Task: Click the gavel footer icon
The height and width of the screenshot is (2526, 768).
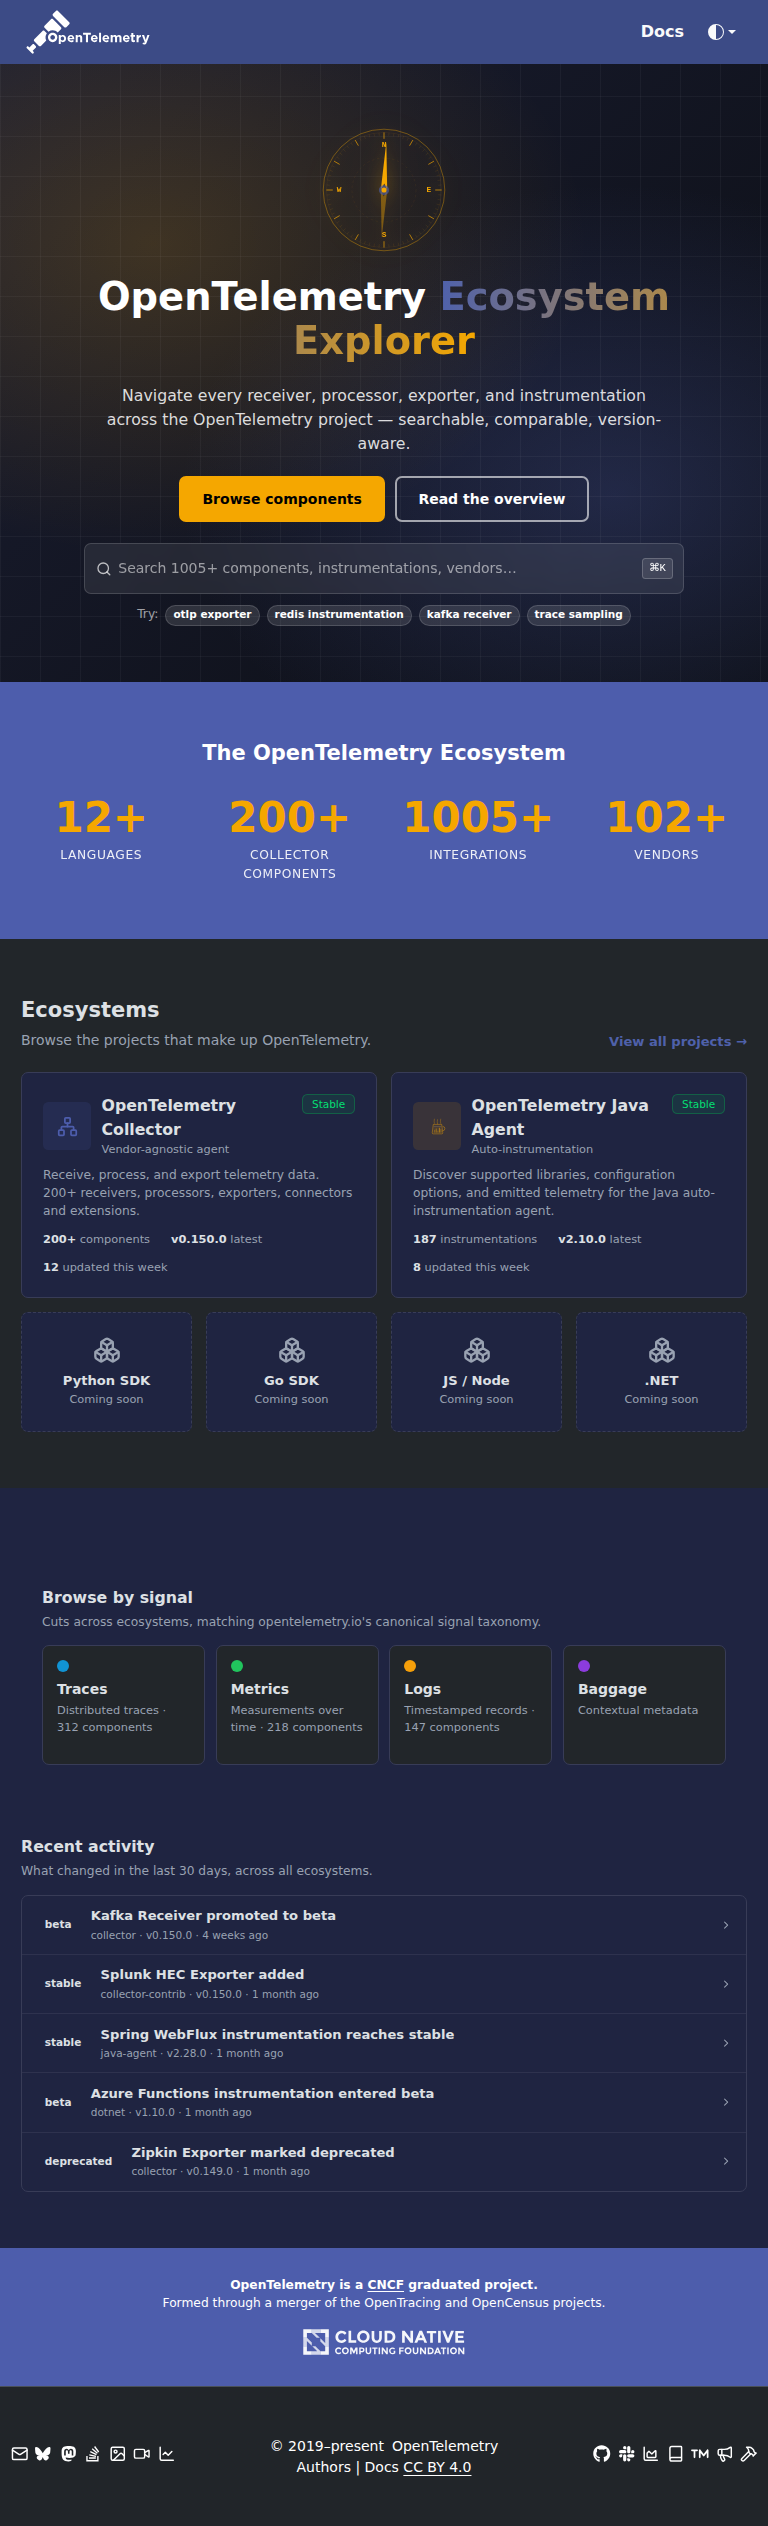Action: 748,2453
